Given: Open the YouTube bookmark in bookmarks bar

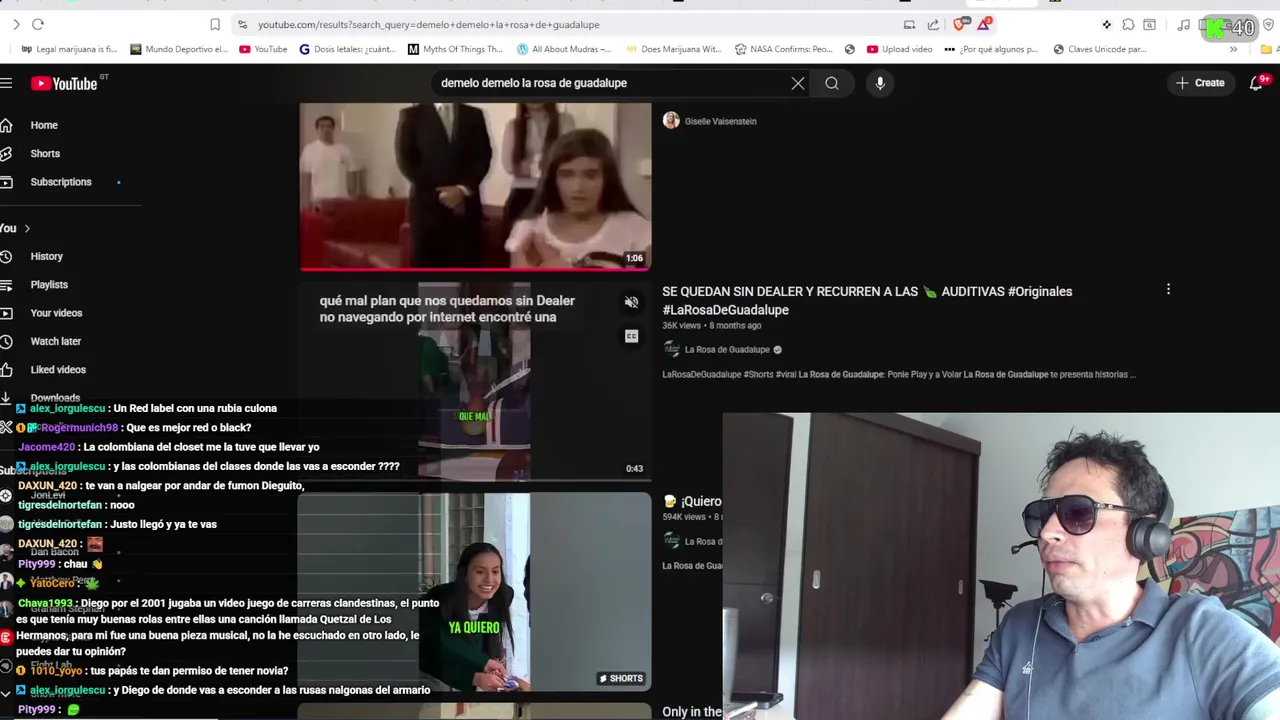Looking at the screenshot, I should [263, 49].
